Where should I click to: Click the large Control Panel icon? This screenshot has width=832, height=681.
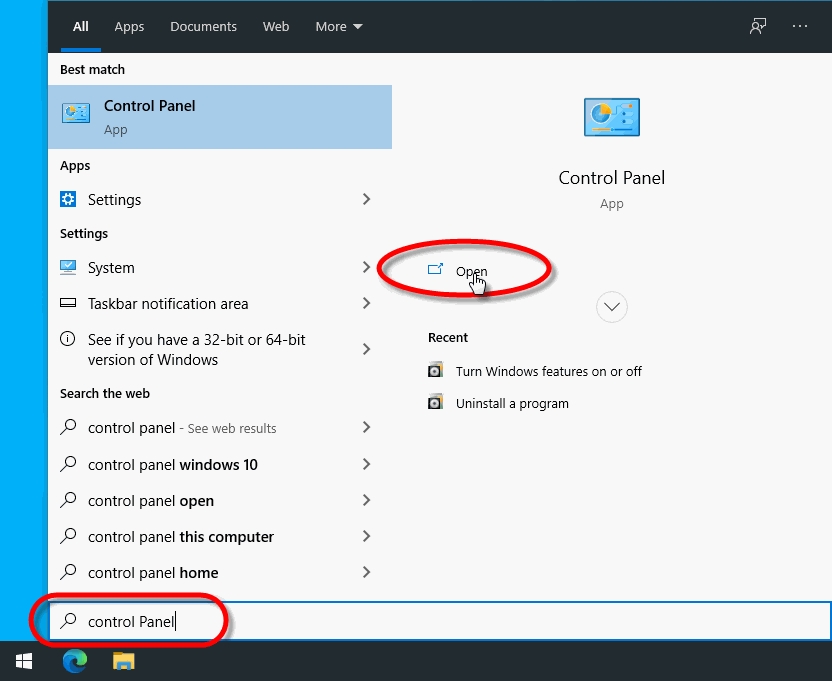click(611, 118)
